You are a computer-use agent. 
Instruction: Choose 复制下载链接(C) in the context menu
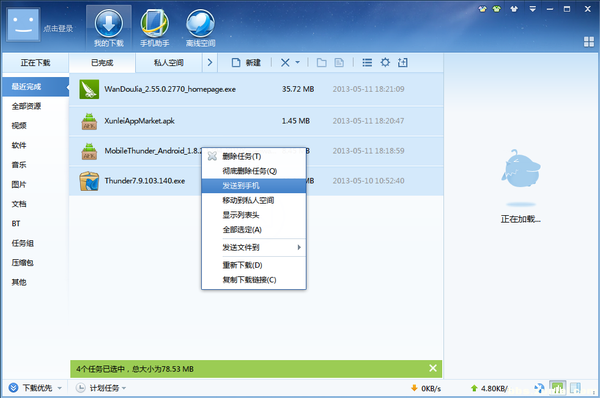pos(254,280)
